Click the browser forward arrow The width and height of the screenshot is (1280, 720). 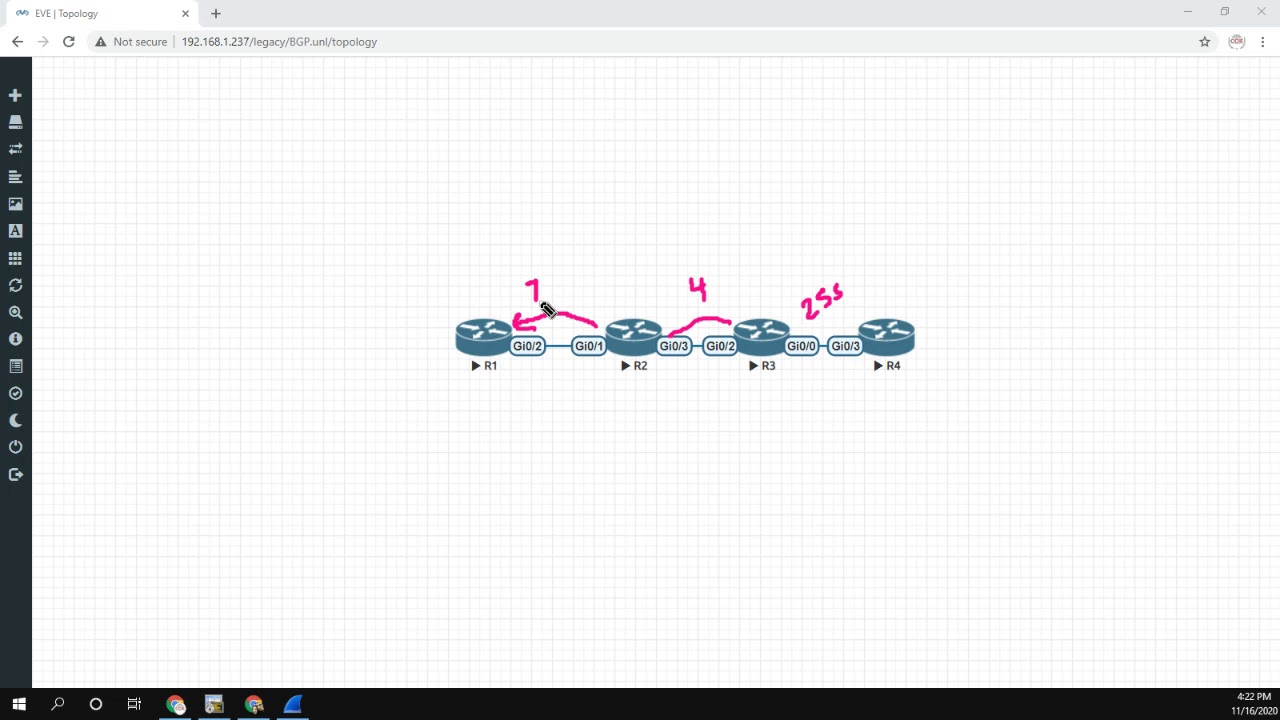click(43, 42)
